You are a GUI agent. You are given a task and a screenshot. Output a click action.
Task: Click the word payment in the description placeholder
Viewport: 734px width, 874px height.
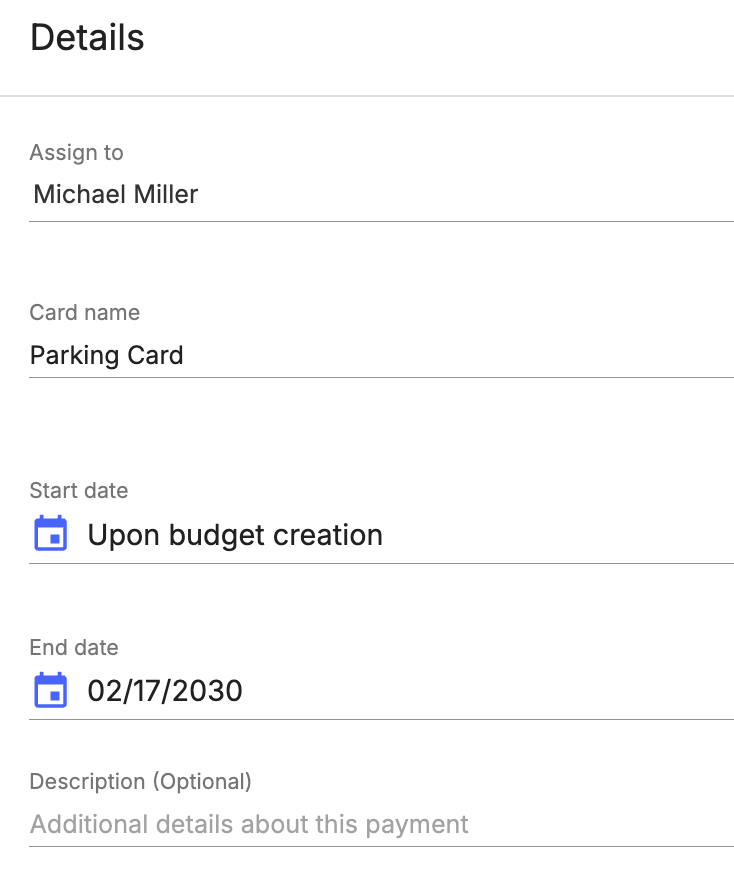(422, 825)
